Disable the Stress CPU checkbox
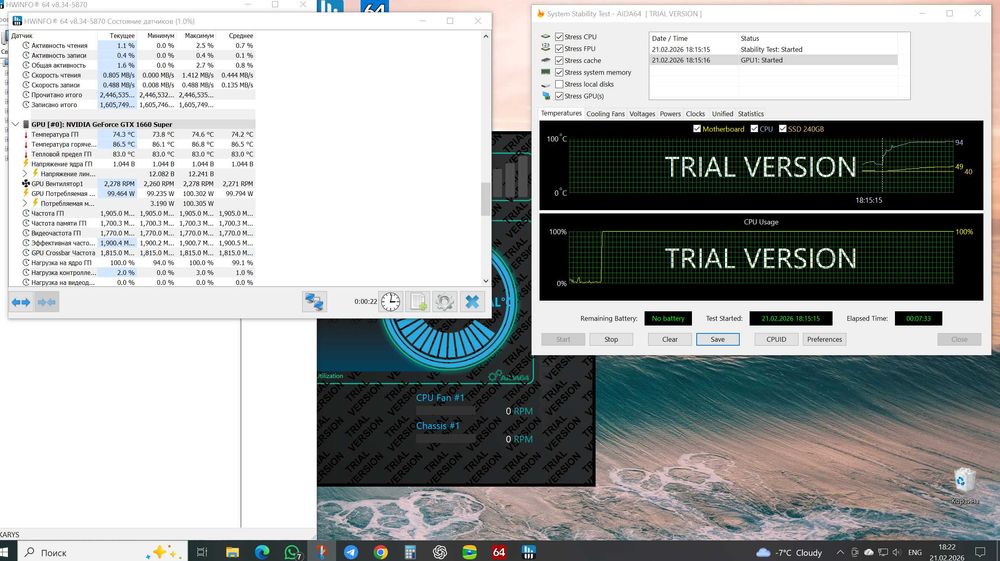 coord(559,37)
